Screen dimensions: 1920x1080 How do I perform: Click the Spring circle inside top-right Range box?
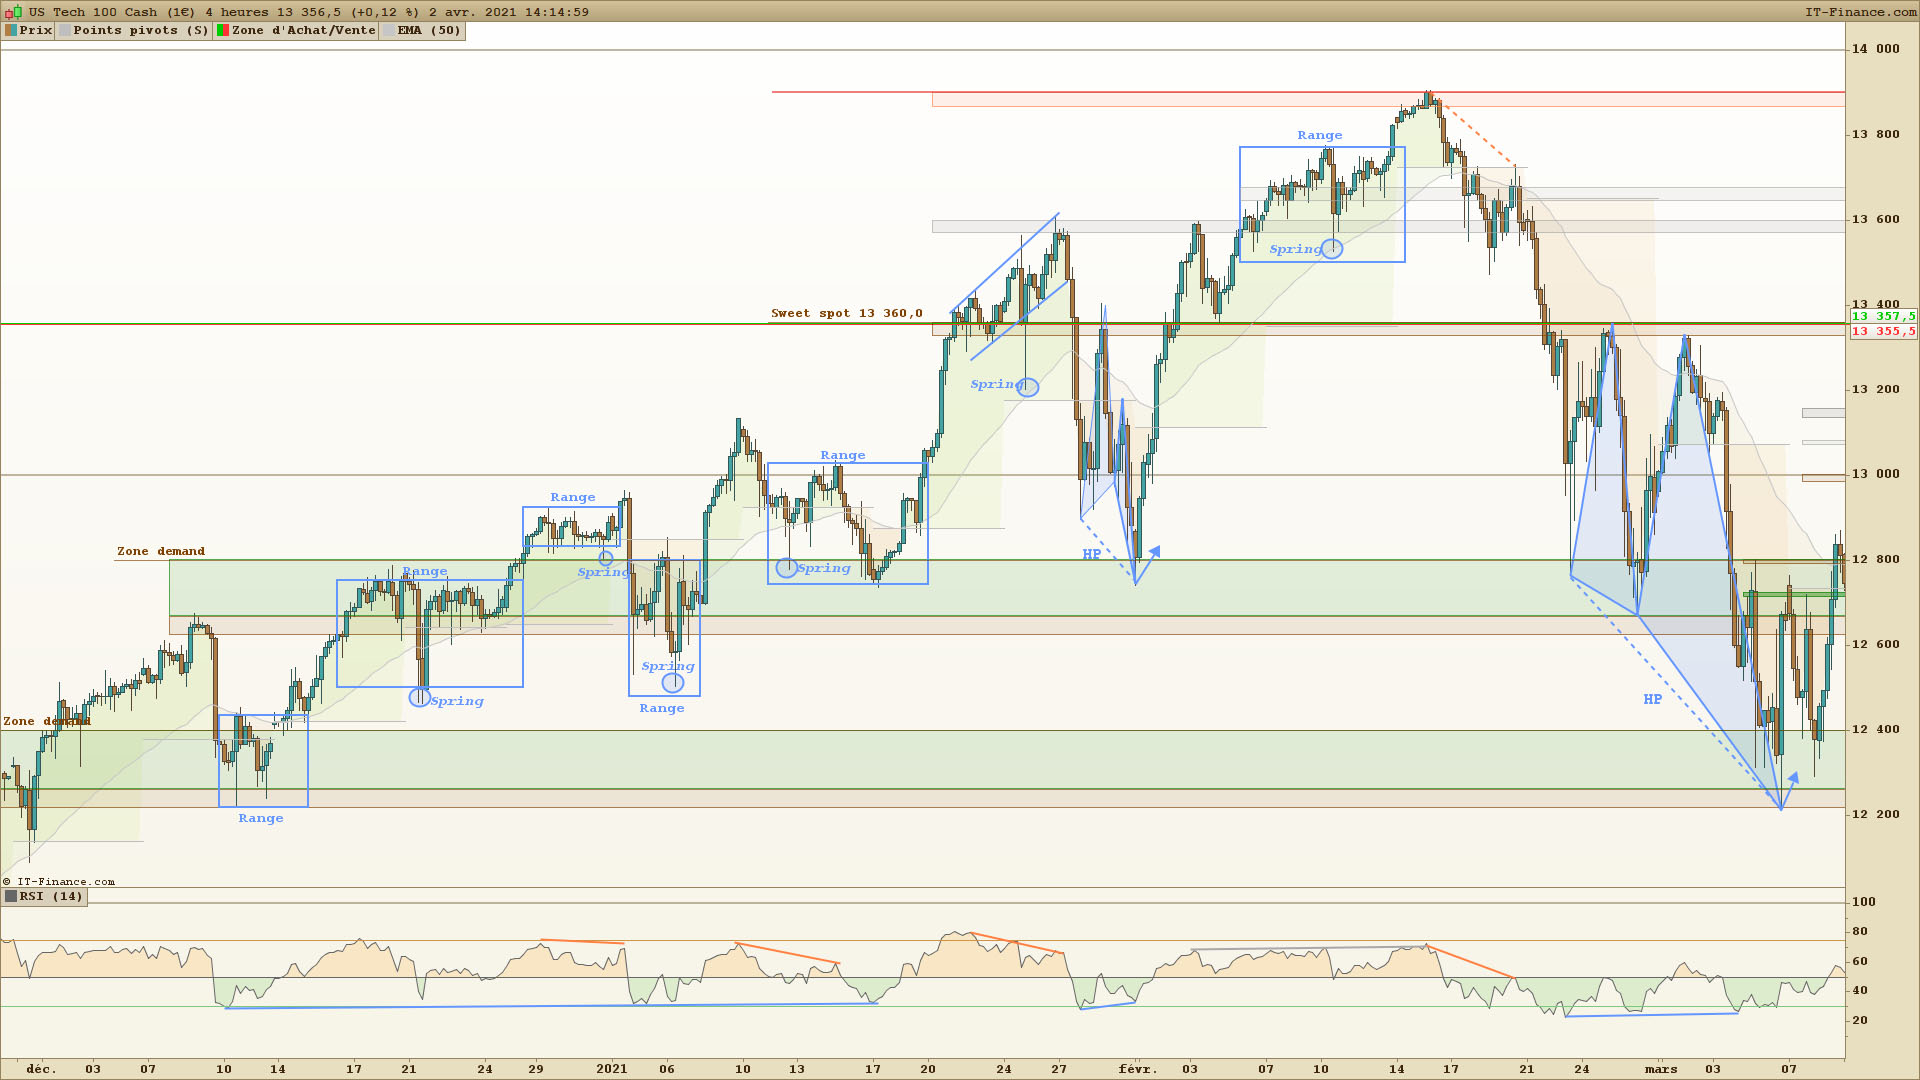pos(1332,249)
